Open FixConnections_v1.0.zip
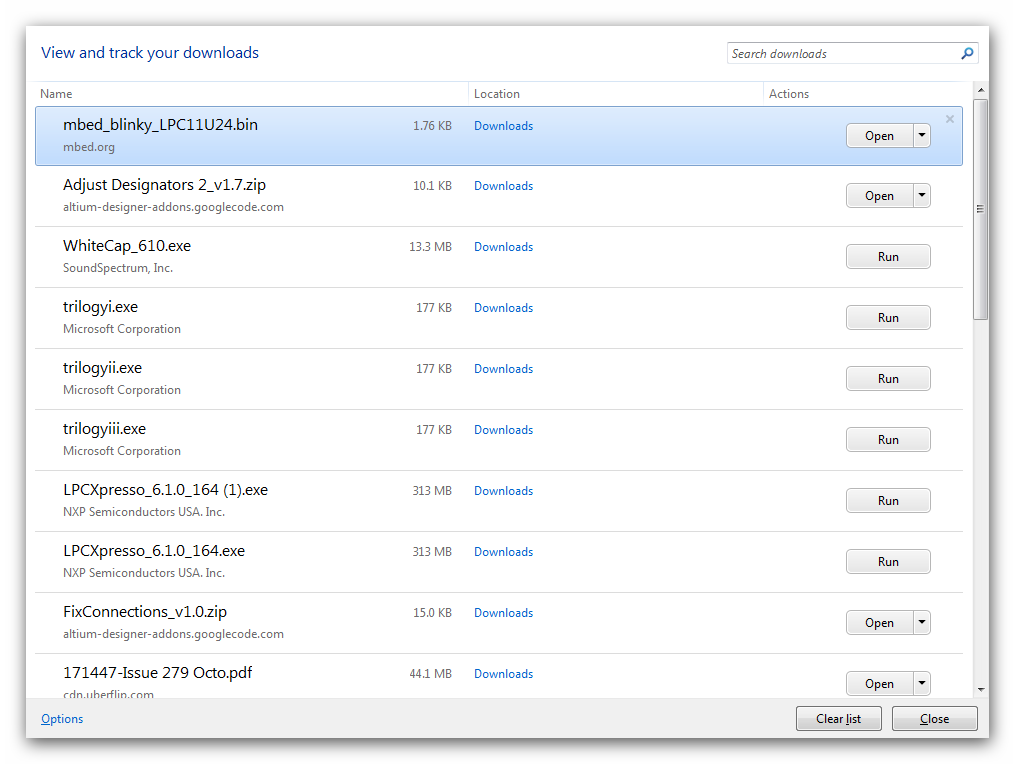 point(880,623)
